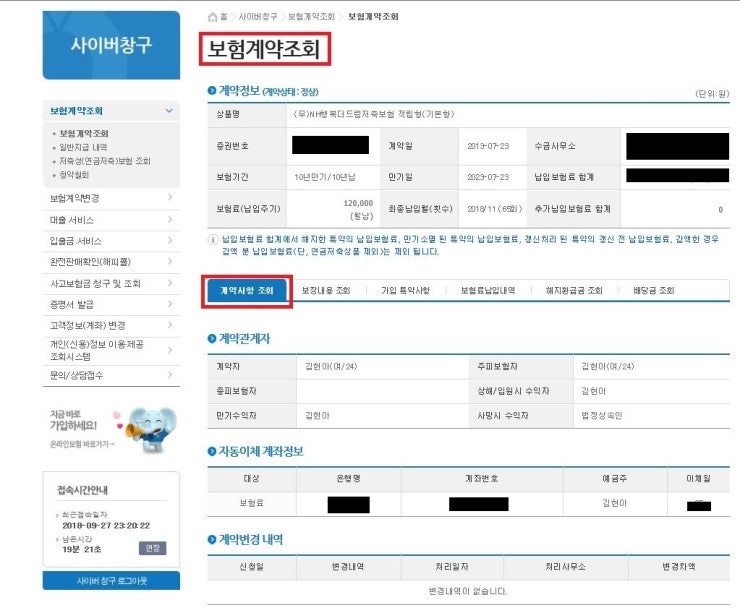Click the 처리사무소 column header
Image resolution: width=740 pixels, height=613 pixels.
coord(565,567)
